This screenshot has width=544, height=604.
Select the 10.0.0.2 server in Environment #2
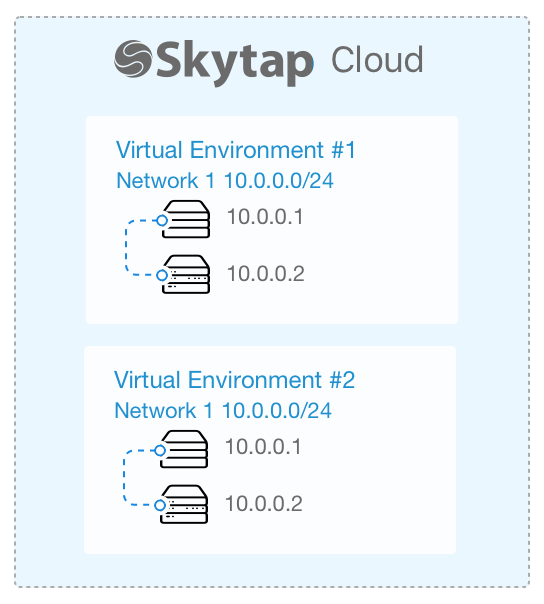[185, 504]
